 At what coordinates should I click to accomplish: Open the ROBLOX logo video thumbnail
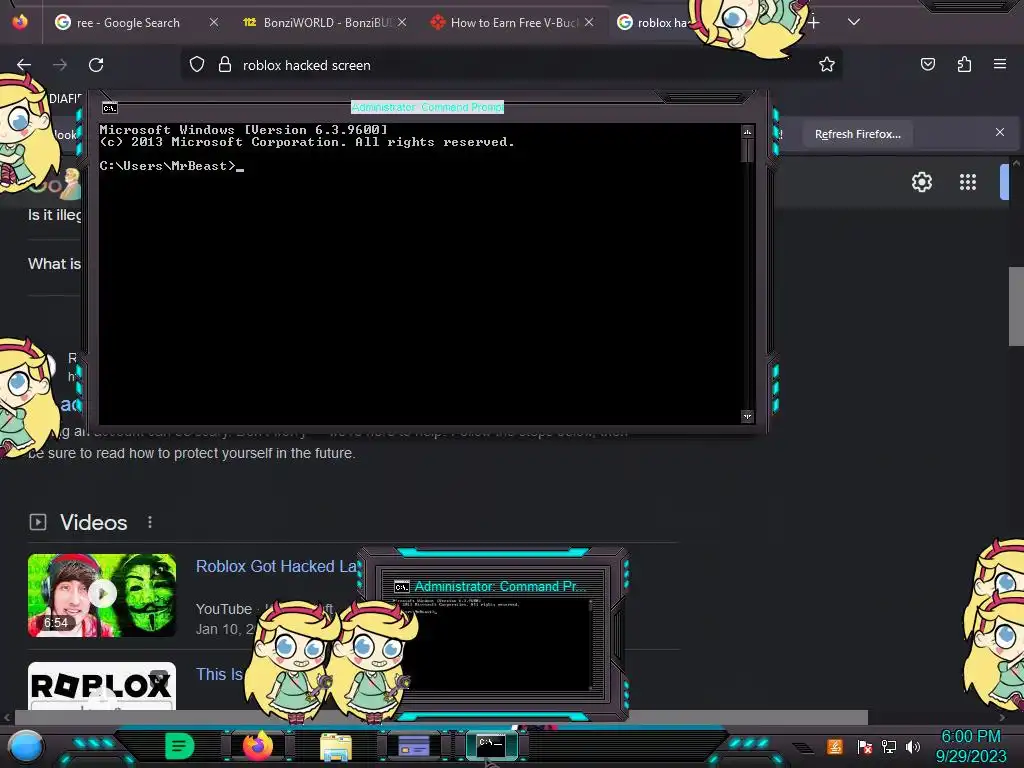click(x=102, y=686)
